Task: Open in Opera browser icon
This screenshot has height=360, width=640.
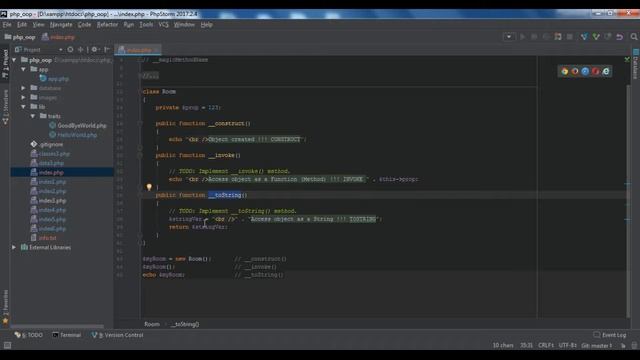Action: 596,71
